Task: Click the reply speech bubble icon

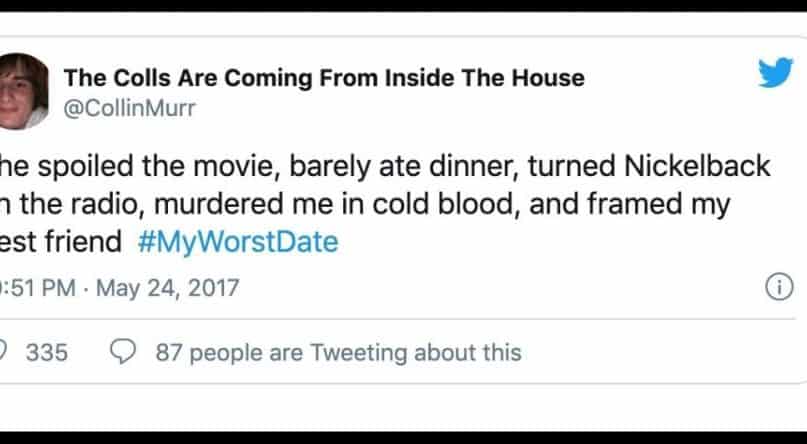Action: pos(125,352)
